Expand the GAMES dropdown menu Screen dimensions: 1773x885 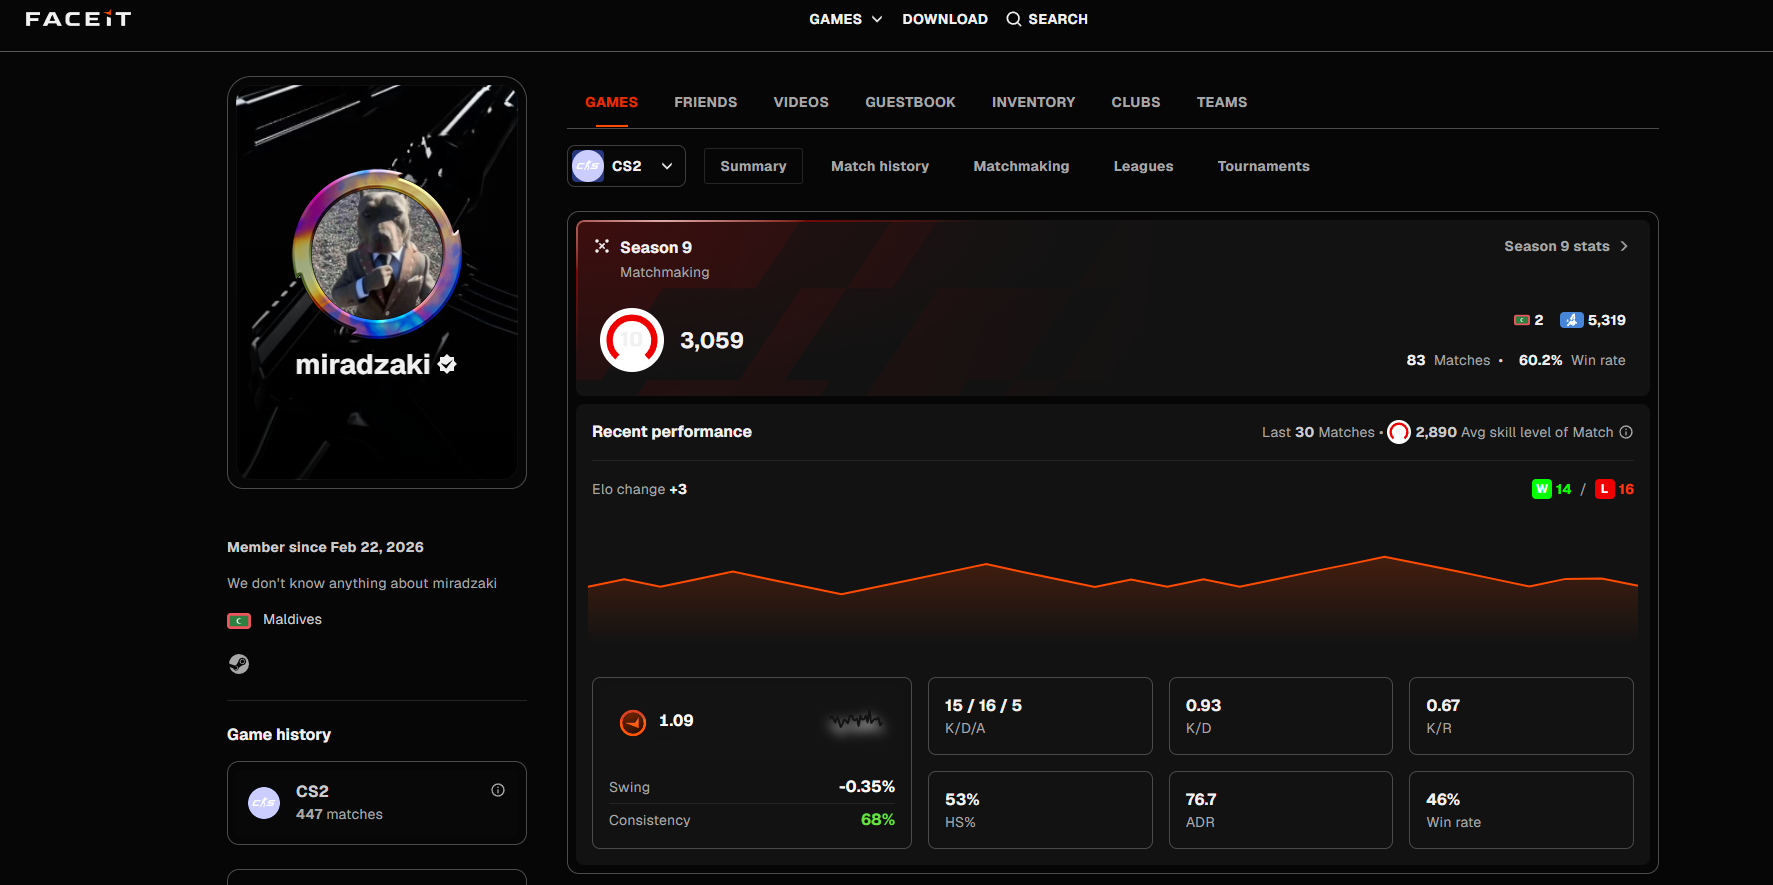click(x=846, y=19)
